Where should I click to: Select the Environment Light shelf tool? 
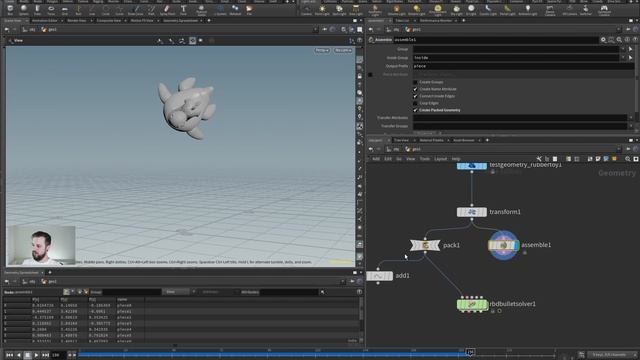(438, 10)
